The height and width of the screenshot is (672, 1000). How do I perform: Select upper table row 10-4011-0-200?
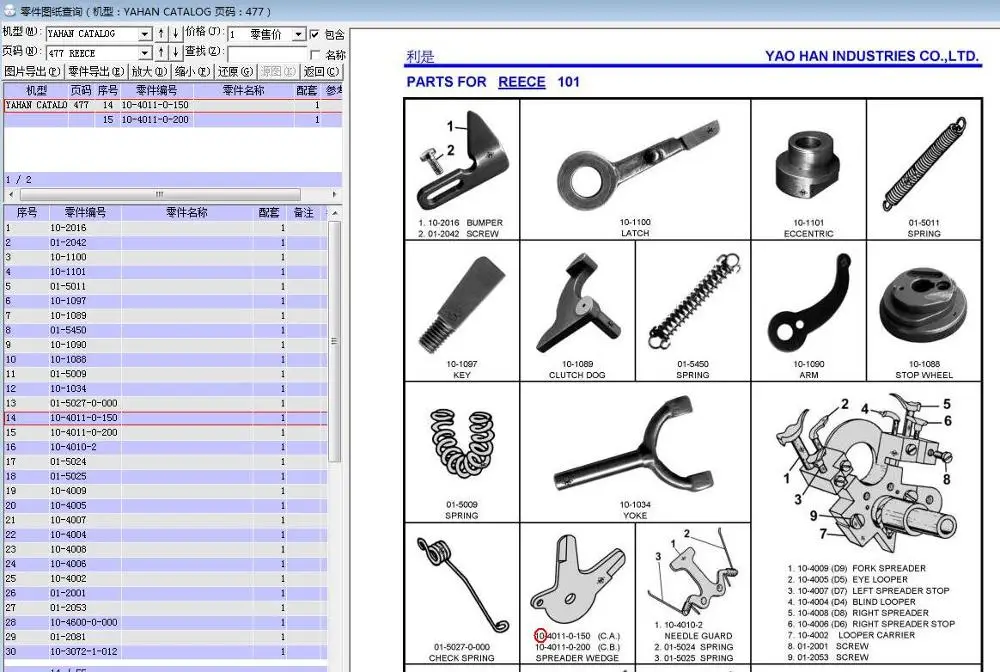pyautogui.click(x=172, y=120)
